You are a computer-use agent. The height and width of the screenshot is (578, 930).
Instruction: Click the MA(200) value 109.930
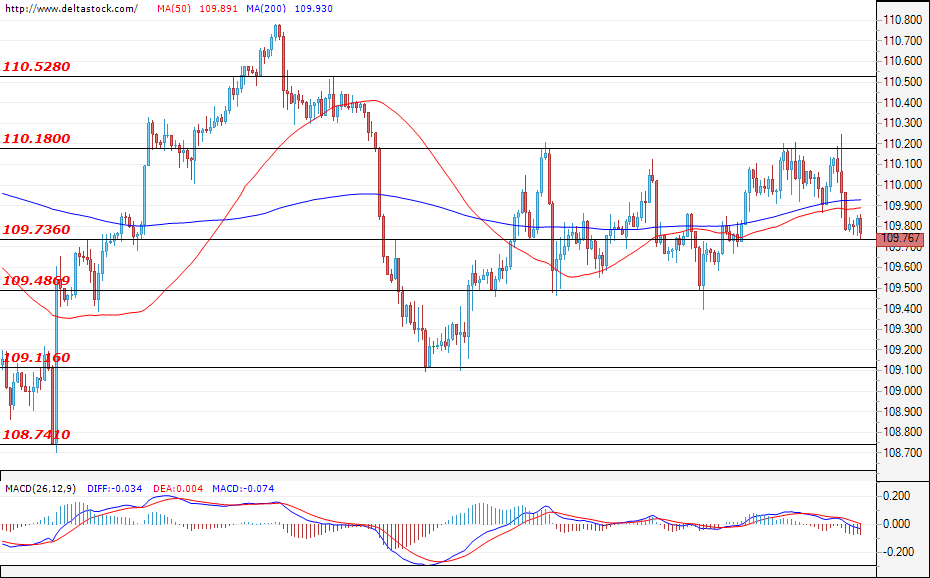pyautogui.click(x=313, y=9)
